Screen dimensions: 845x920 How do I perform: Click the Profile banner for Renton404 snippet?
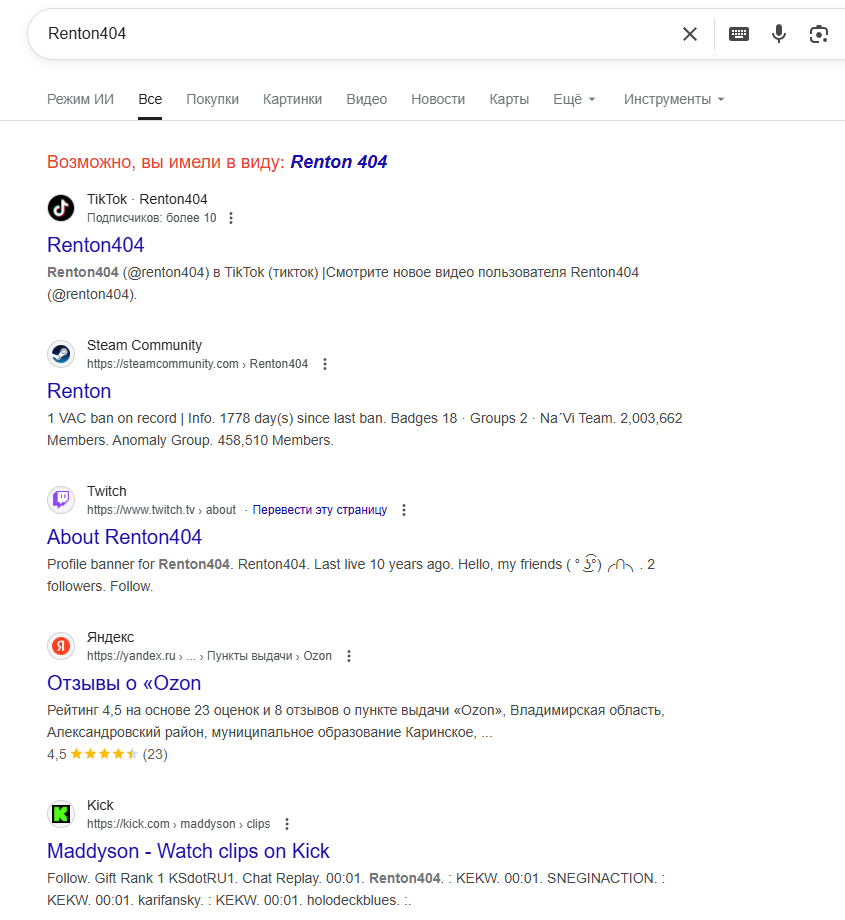351,575
